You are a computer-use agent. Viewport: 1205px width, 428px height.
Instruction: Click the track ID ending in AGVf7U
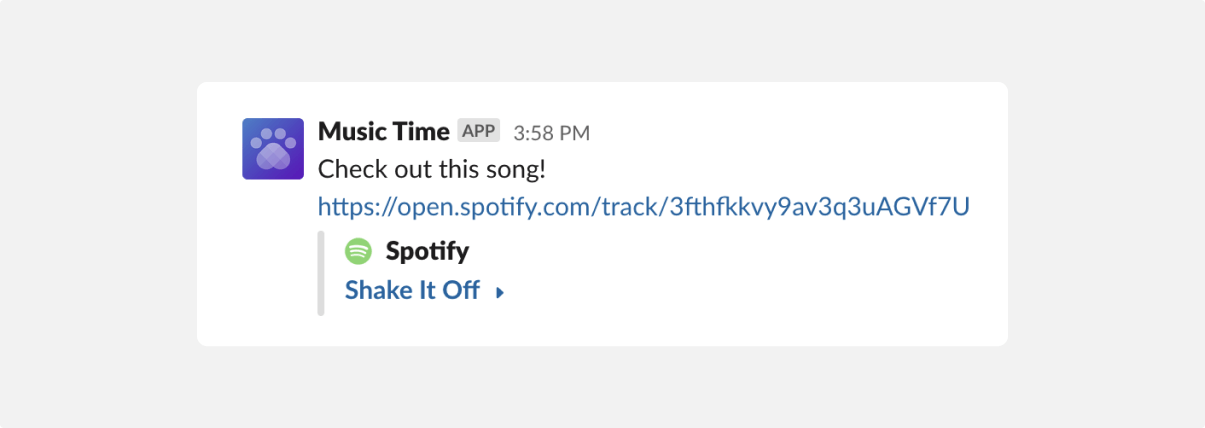pos(821,207)
